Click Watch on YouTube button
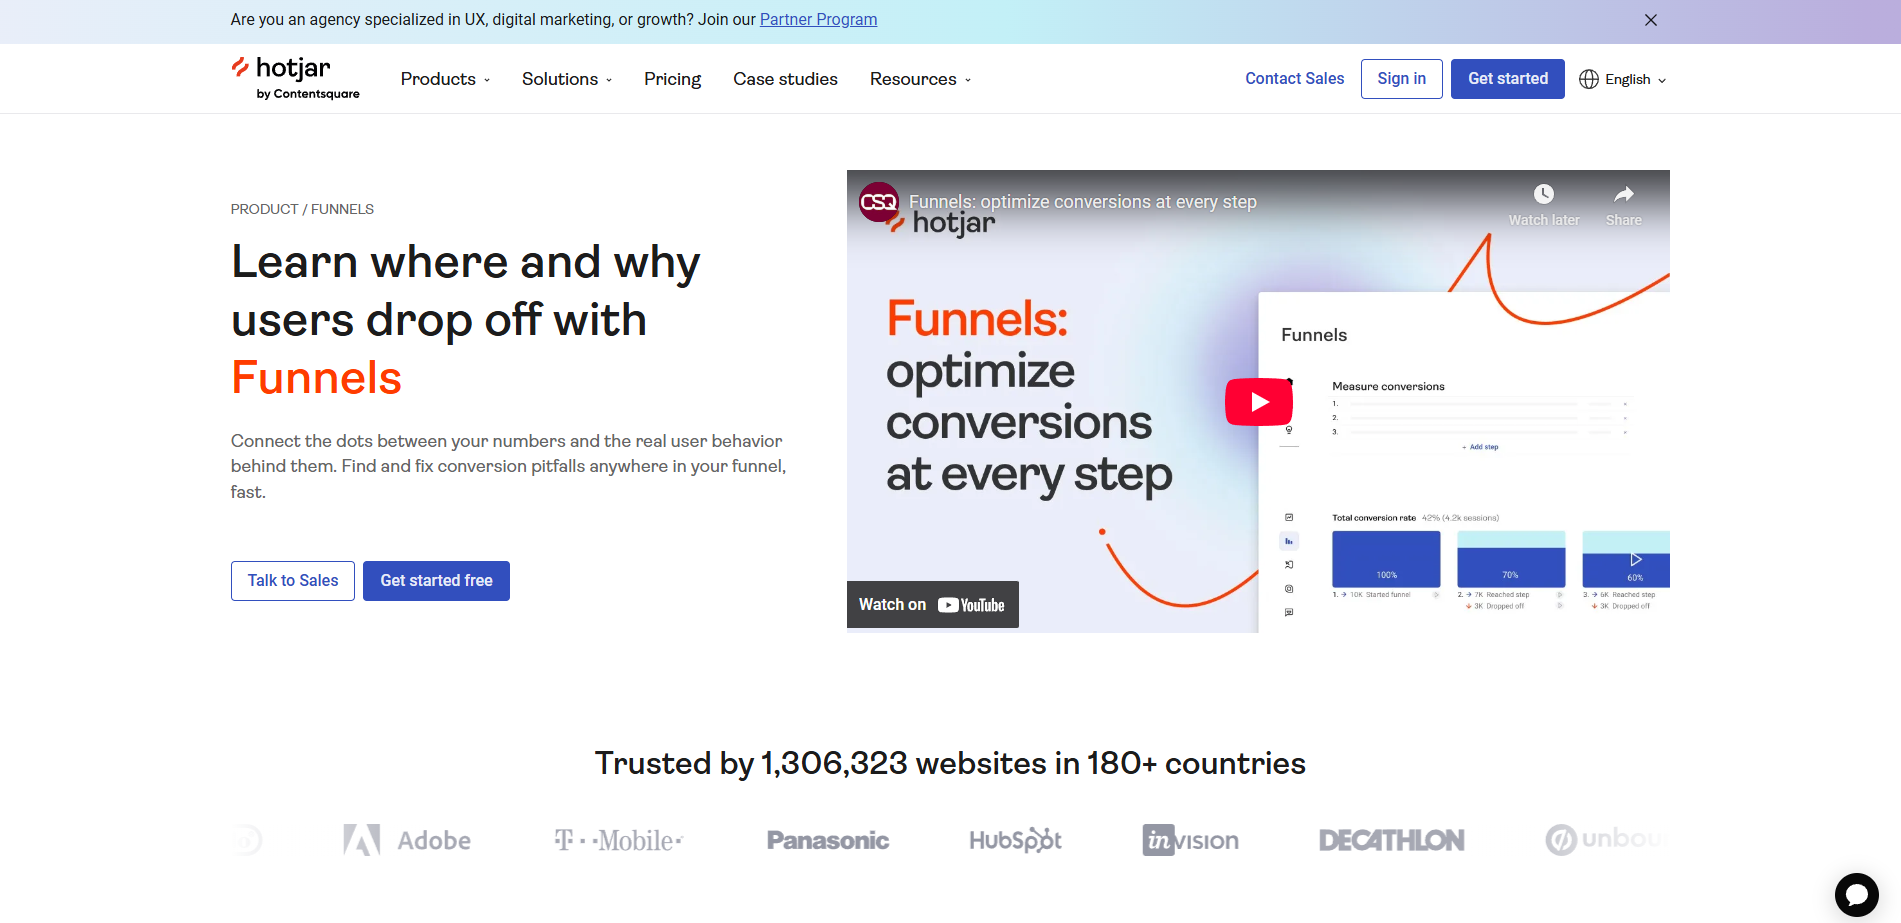Screen dimensions: 1901x923 [932, 605]
